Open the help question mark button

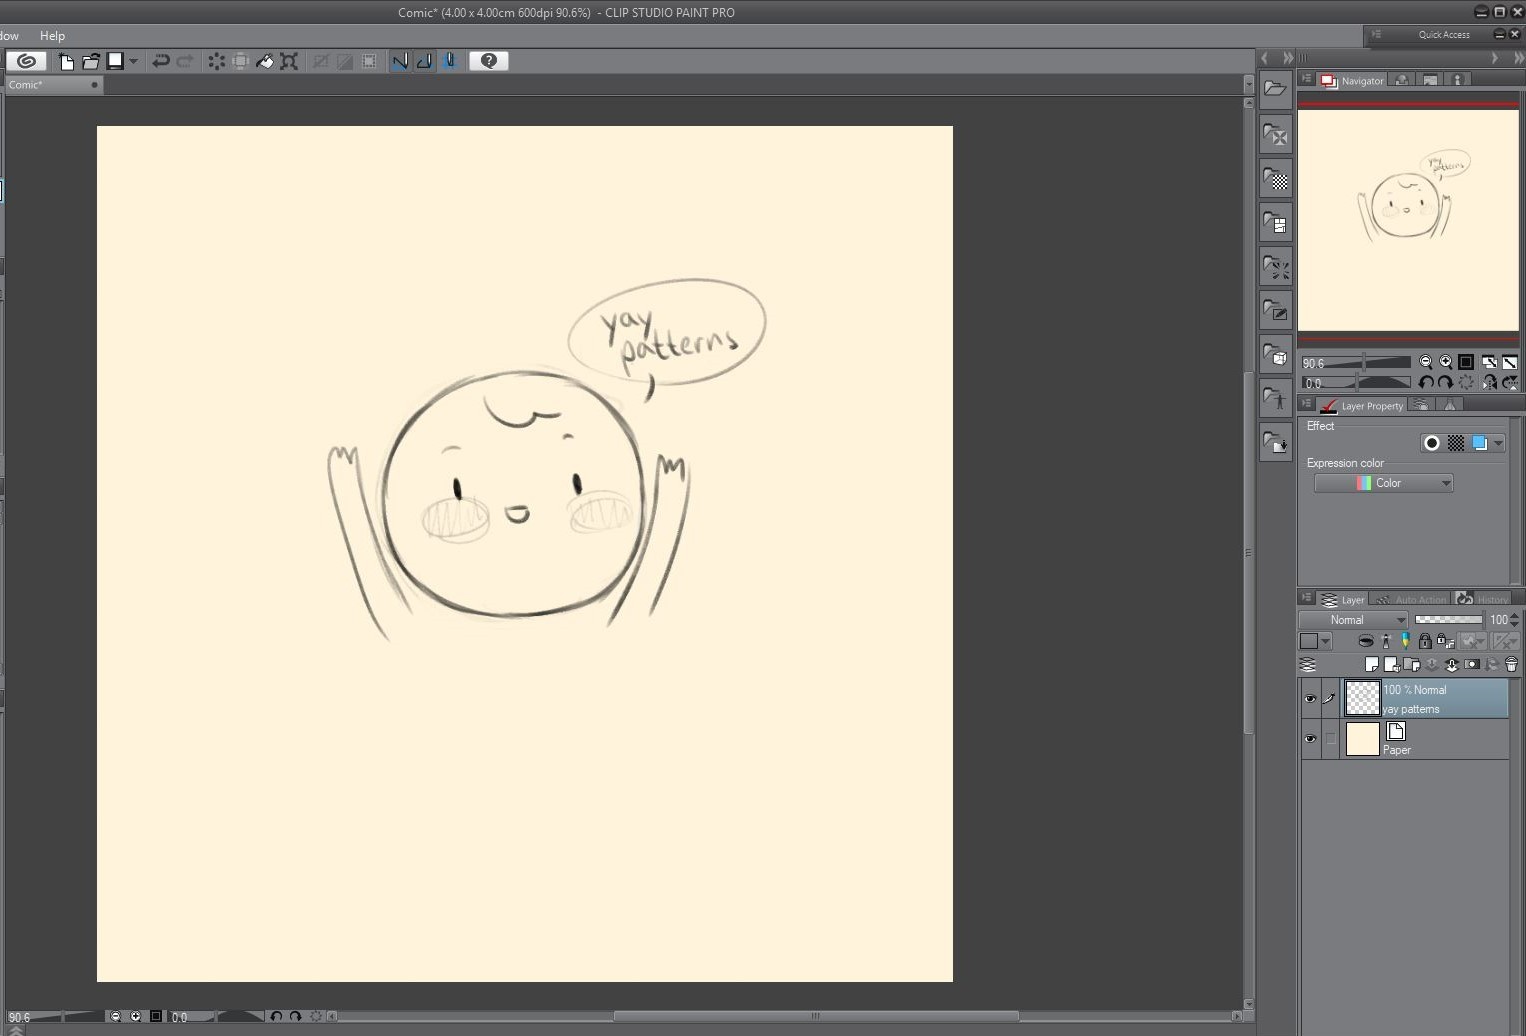[x=489, y=61]
